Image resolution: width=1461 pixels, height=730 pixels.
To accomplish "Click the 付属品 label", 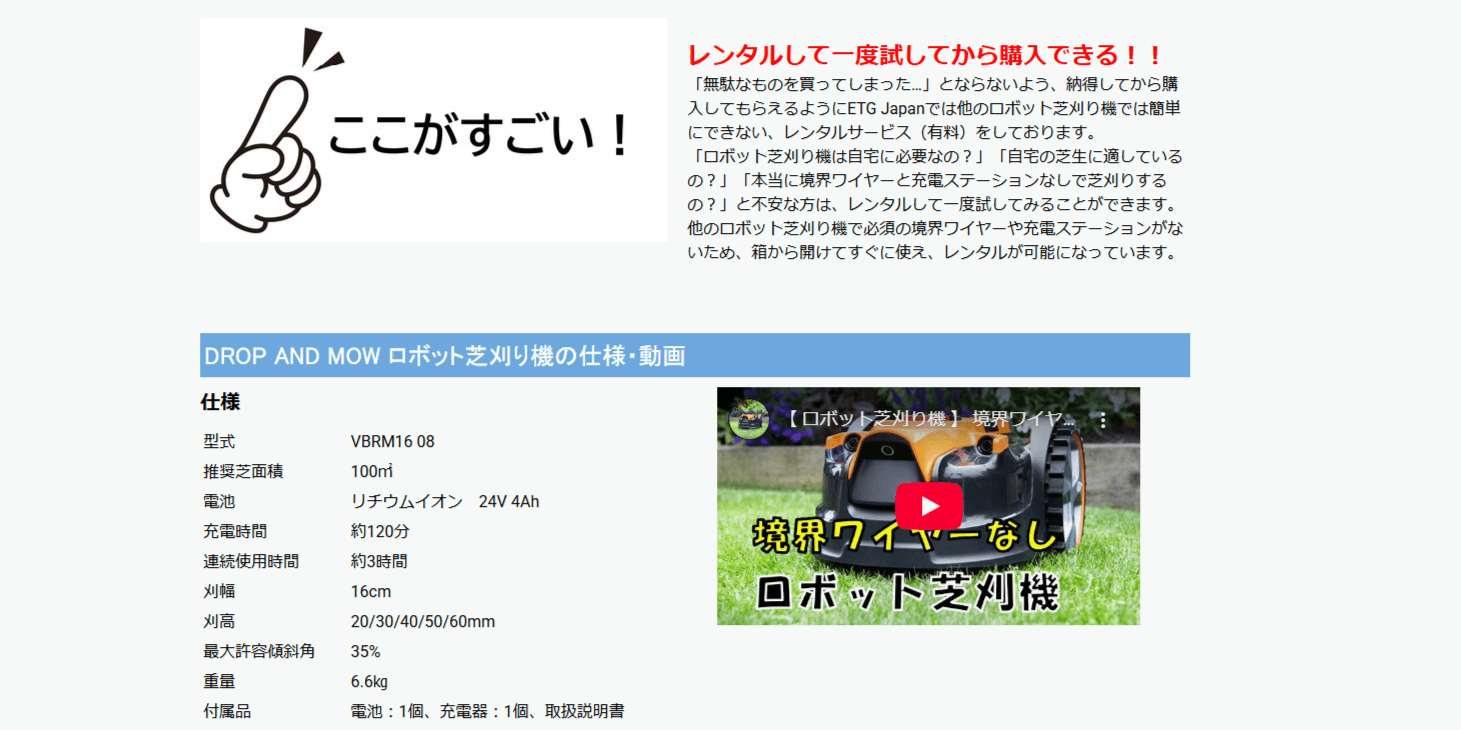I will click(x=227, y=711).
